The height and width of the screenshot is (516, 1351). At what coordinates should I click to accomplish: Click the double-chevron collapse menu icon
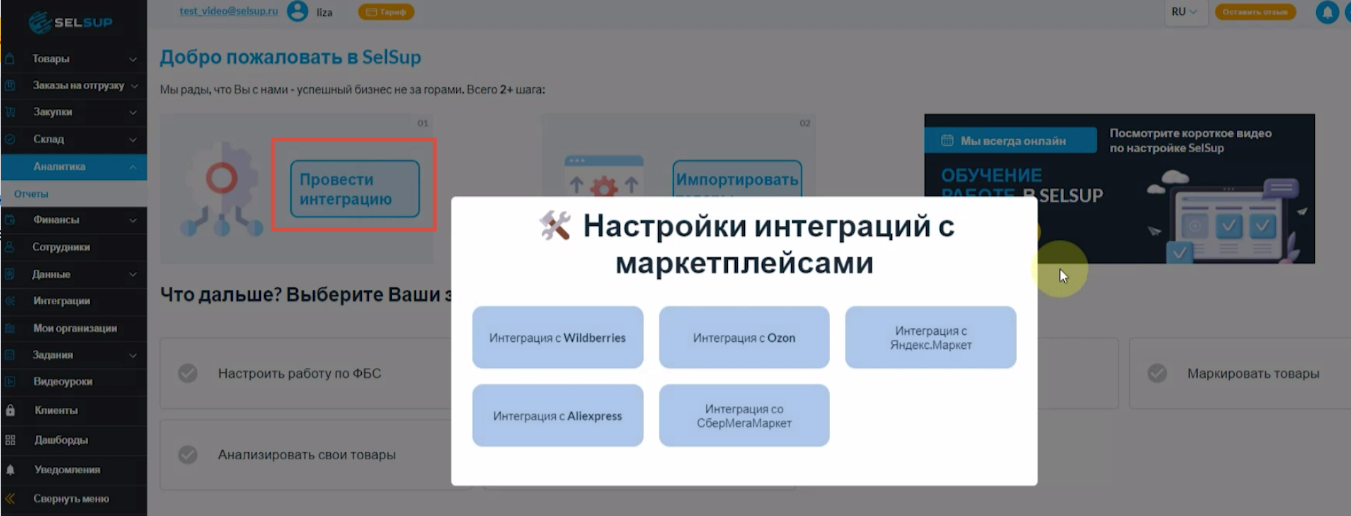coord(10,498)
